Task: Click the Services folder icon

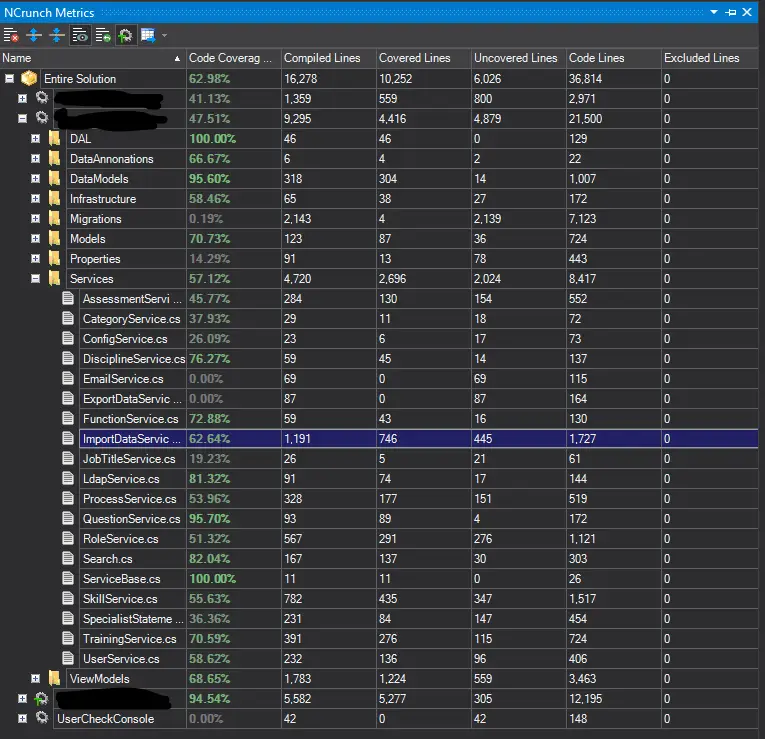Action: (x=55, y=279)
